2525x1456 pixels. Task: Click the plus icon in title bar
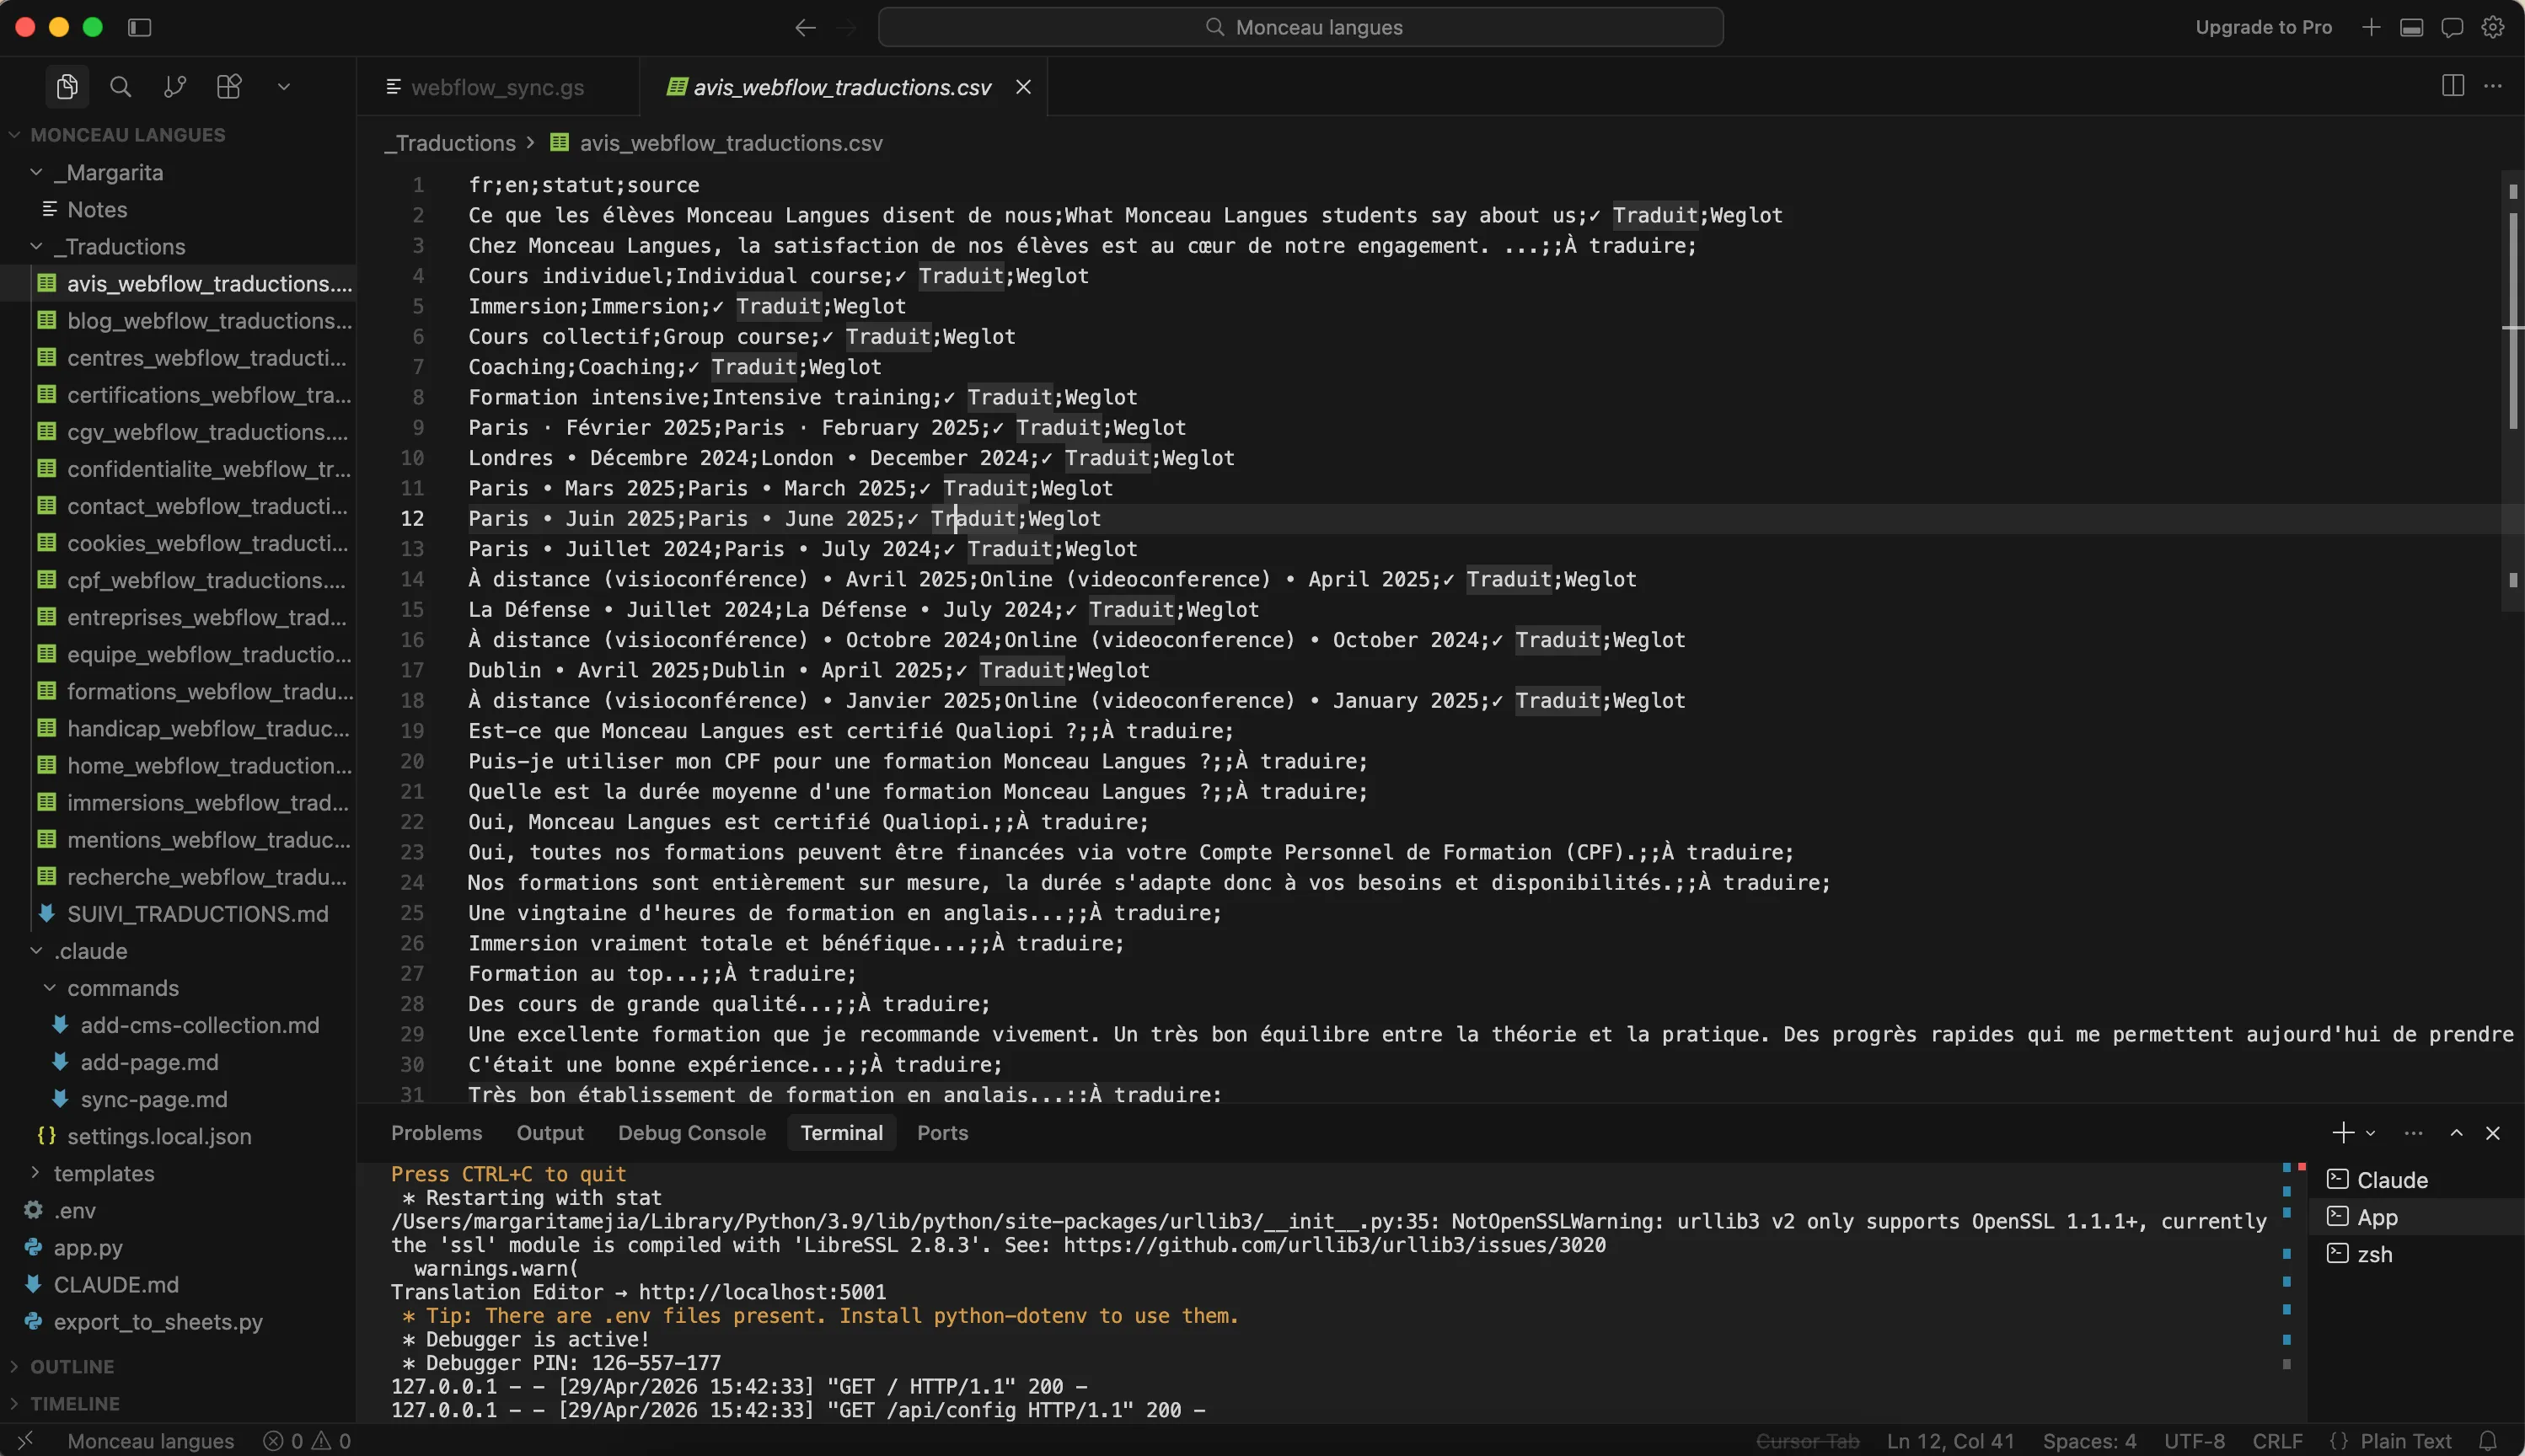pos(2371,27)
